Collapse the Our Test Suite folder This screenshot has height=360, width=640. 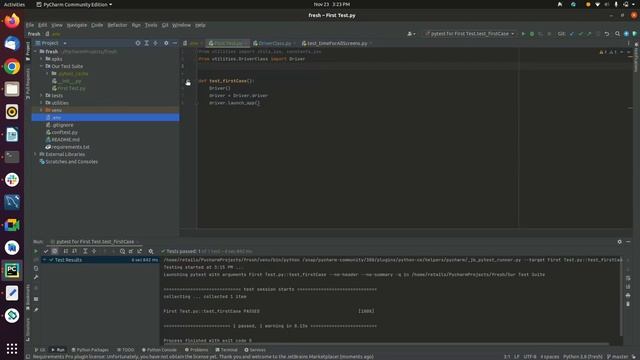pos(41,66)
